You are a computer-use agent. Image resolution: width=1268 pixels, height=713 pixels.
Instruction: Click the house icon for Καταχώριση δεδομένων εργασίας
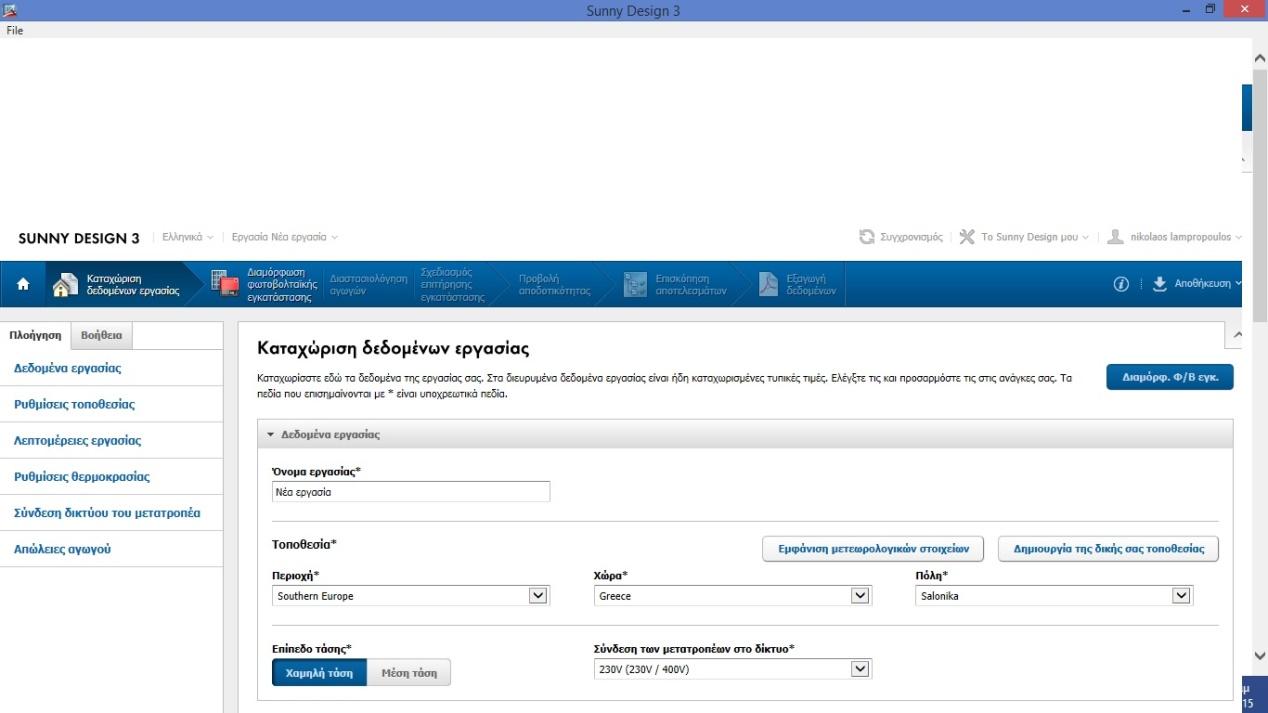[66, 285]
